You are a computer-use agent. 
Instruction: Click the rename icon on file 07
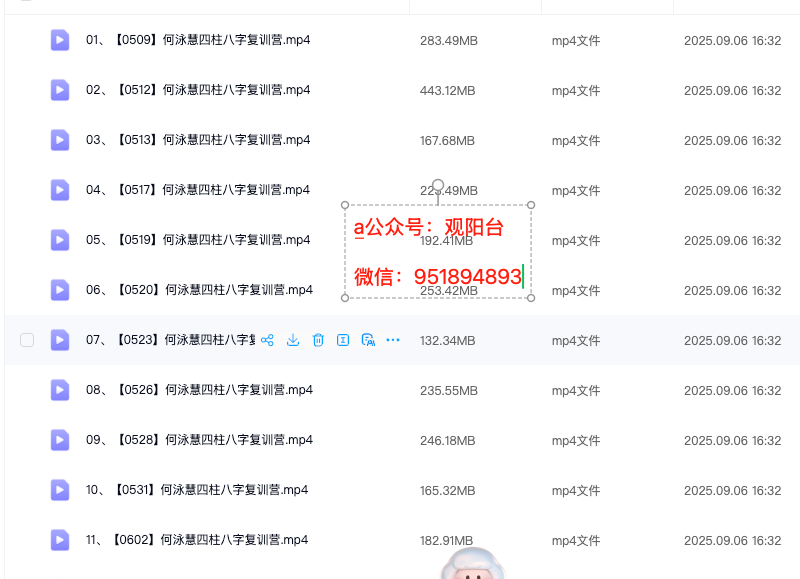tap(343, 340)
